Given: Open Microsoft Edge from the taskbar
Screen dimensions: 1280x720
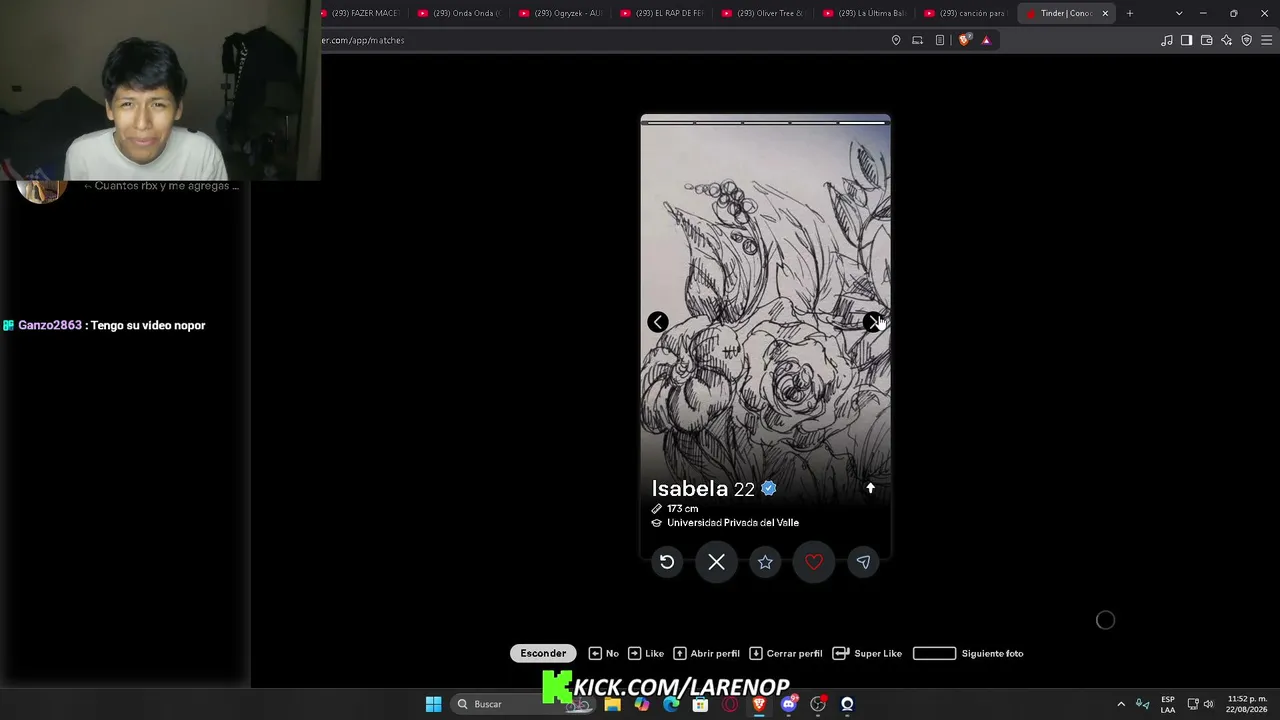Looking at the screenshot, I should 671,704.
